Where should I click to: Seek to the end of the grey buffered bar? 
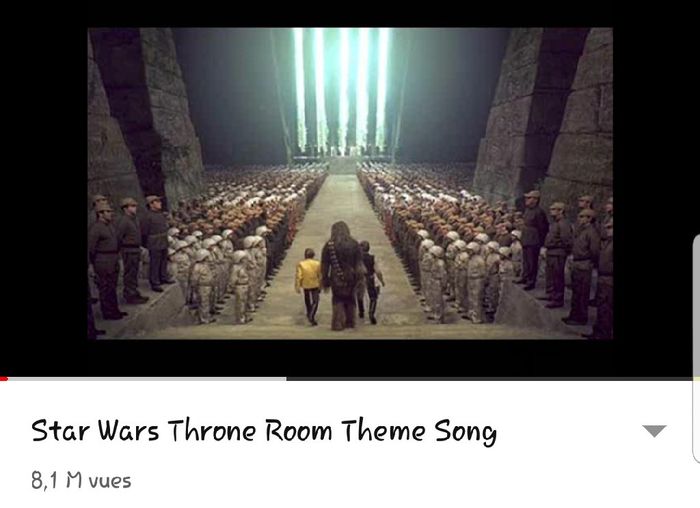[285, 379]
